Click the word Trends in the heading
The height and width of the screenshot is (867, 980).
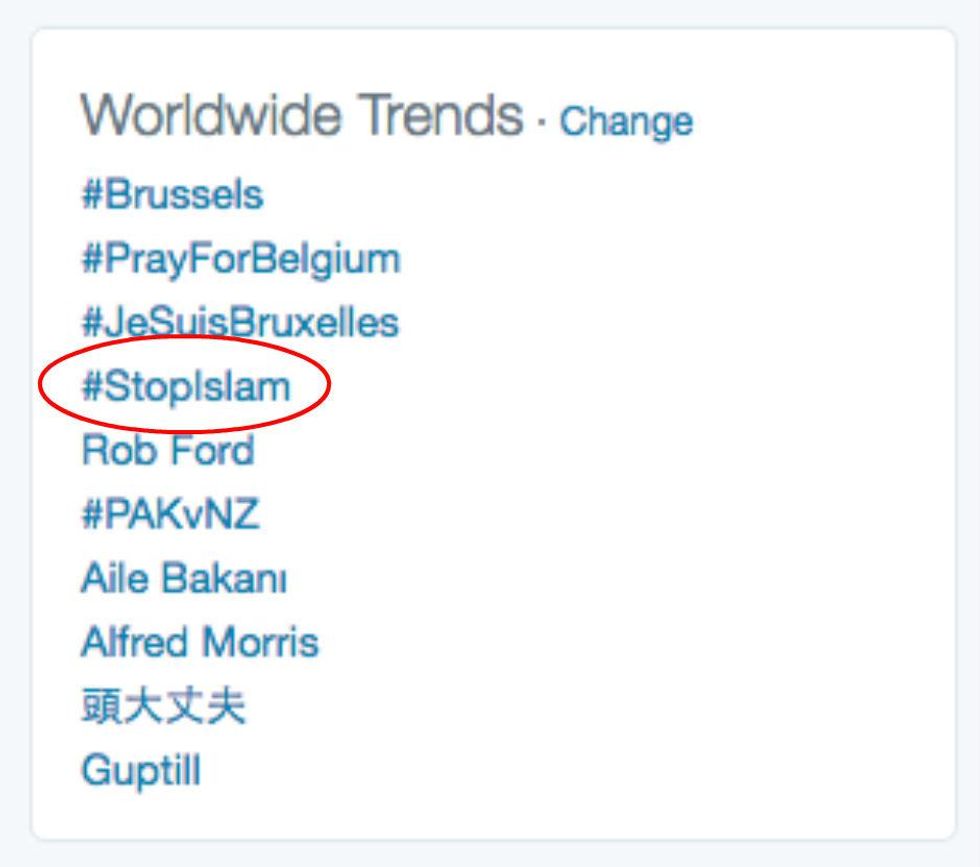click(x=442, y=115)
